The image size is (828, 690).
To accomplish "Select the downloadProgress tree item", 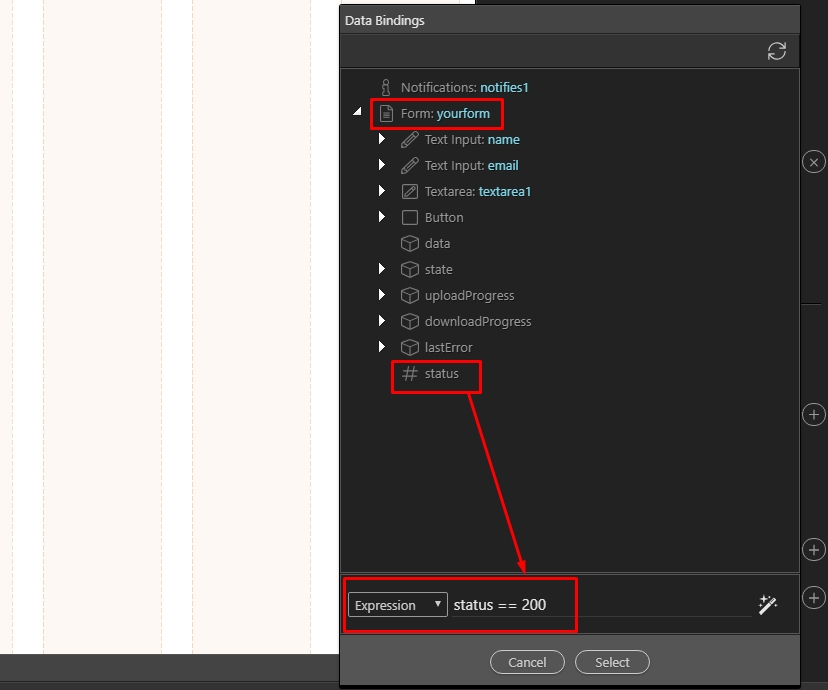I will click(x=478, y=322).
